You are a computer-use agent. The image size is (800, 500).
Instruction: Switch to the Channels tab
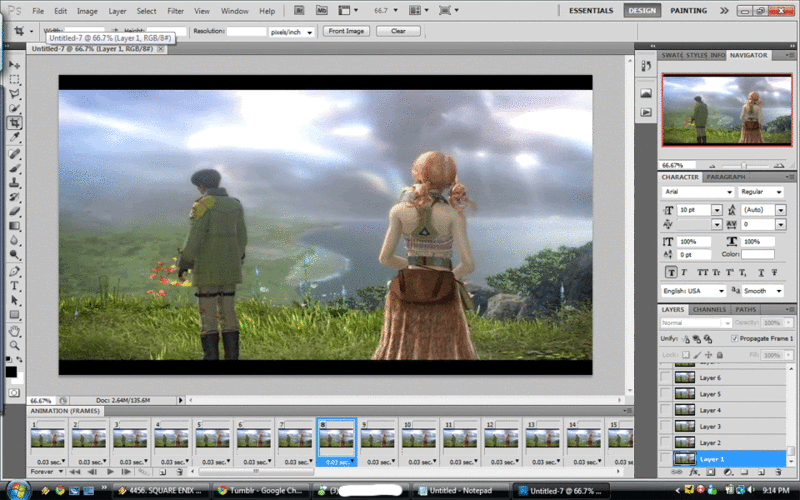pyautogui.click(x=709, y=310)
